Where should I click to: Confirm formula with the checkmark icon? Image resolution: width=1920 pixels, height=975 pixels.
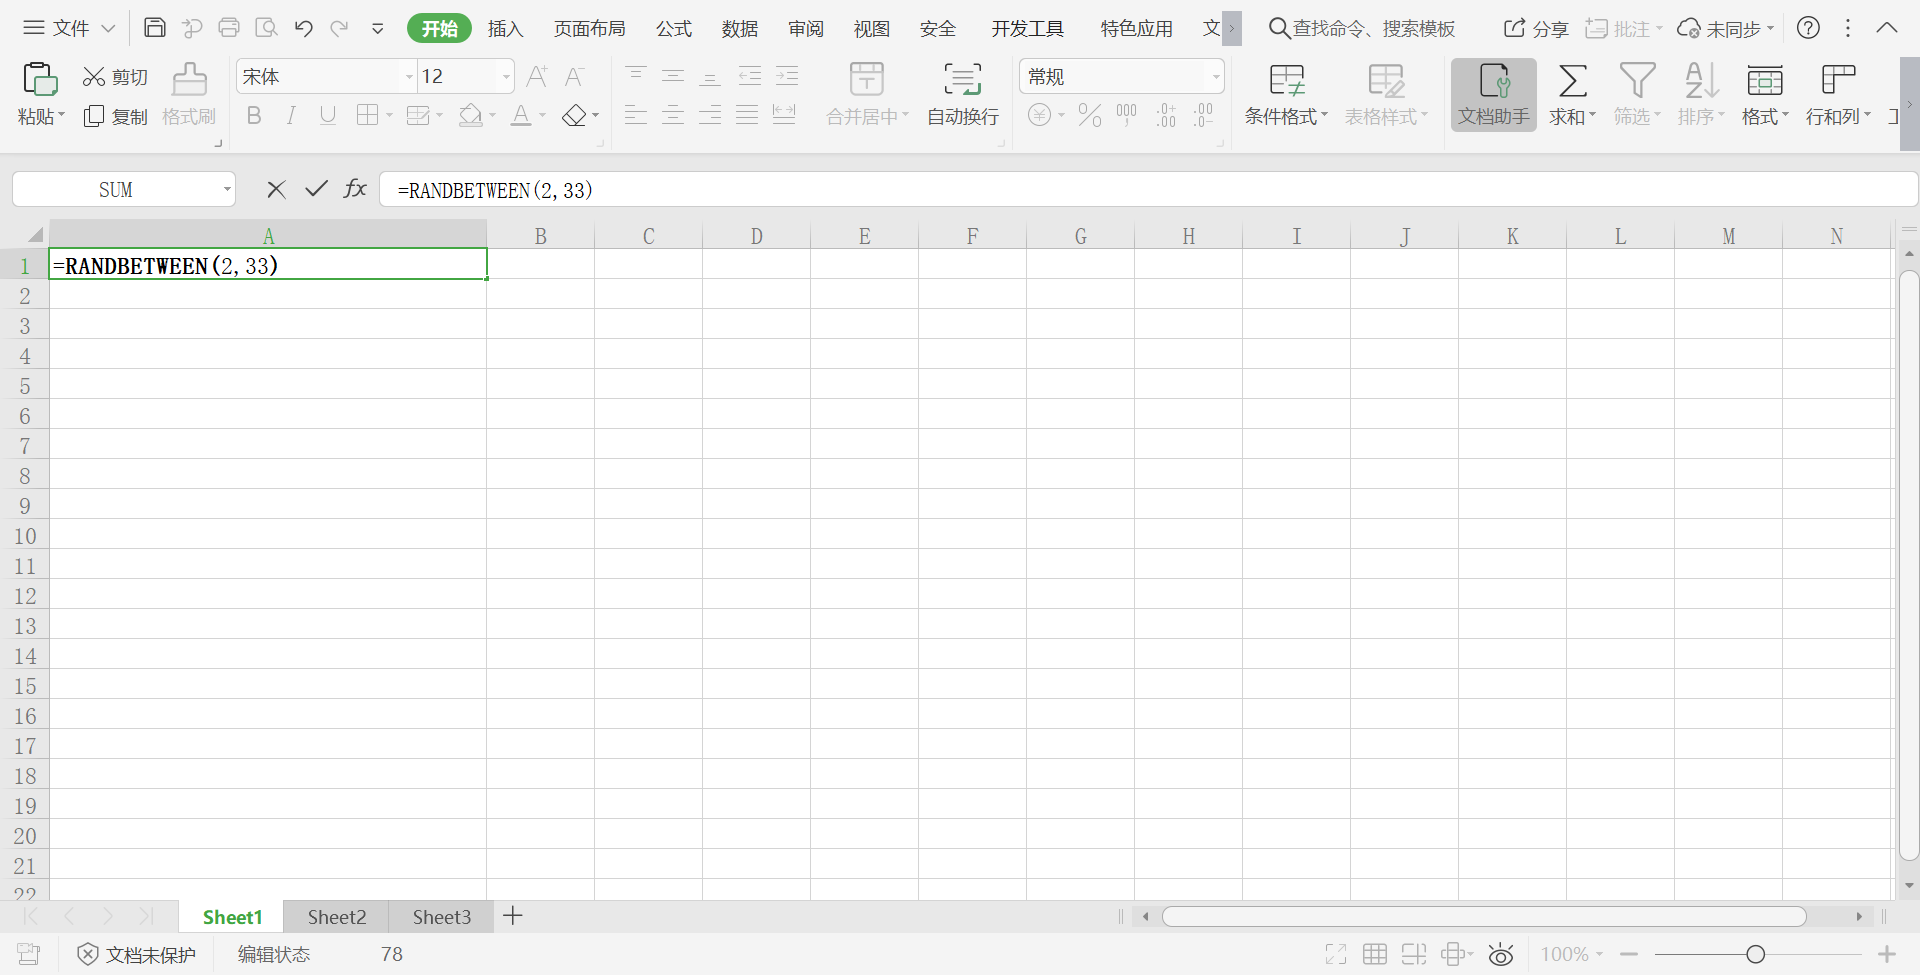[x=316, y=189]
